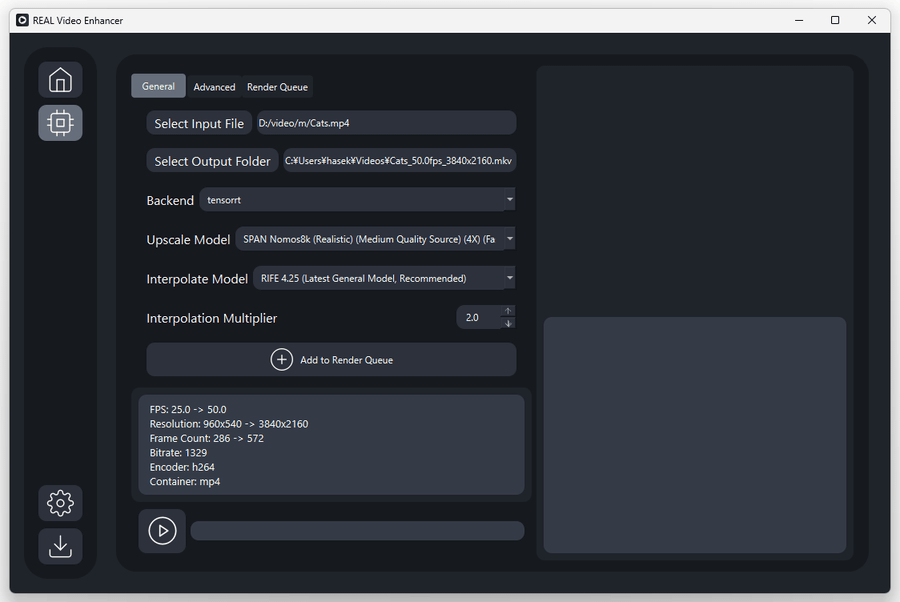Screen dimensions: 900x602
Task: Maximize the REAL Video Enhancer window
Action: coord(835,20)
